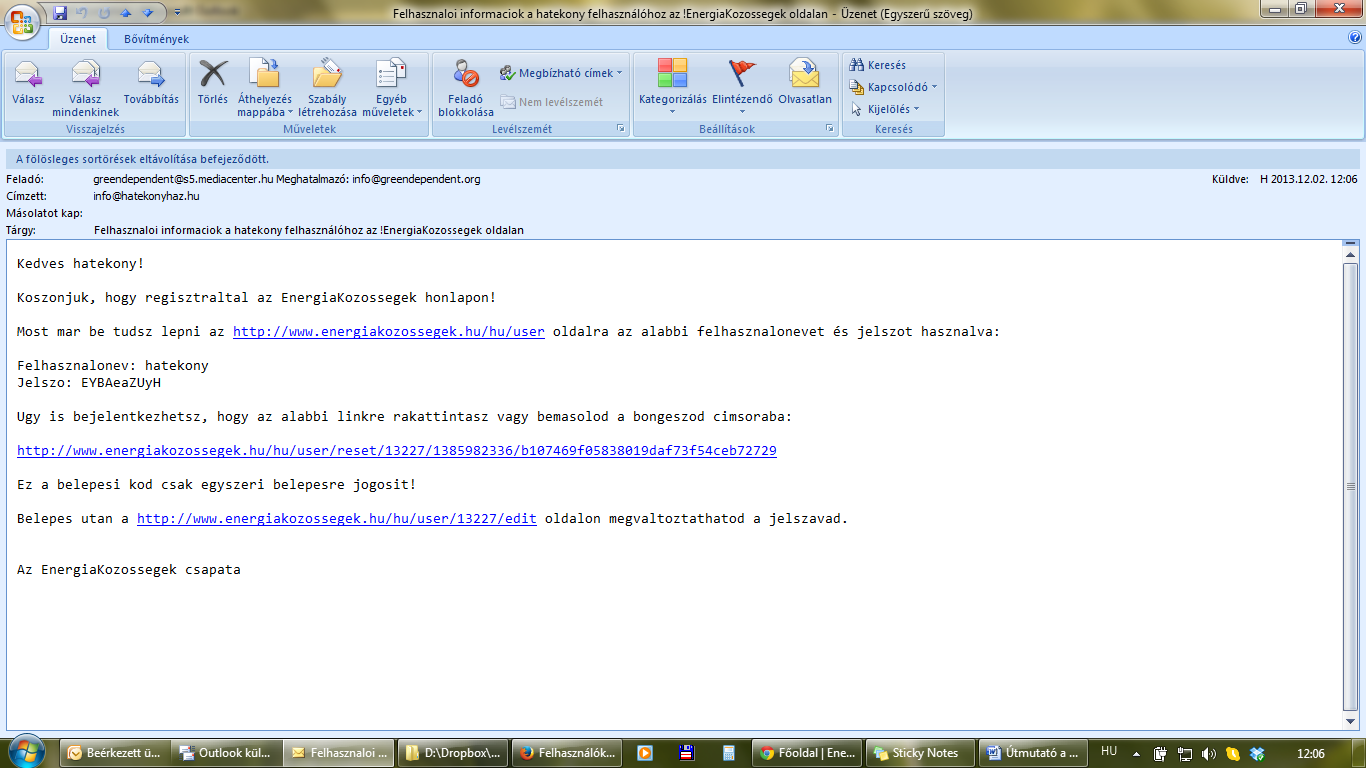
Task: Open the Sticky Notes taskbar window
Action: click(x=921, y=753)
